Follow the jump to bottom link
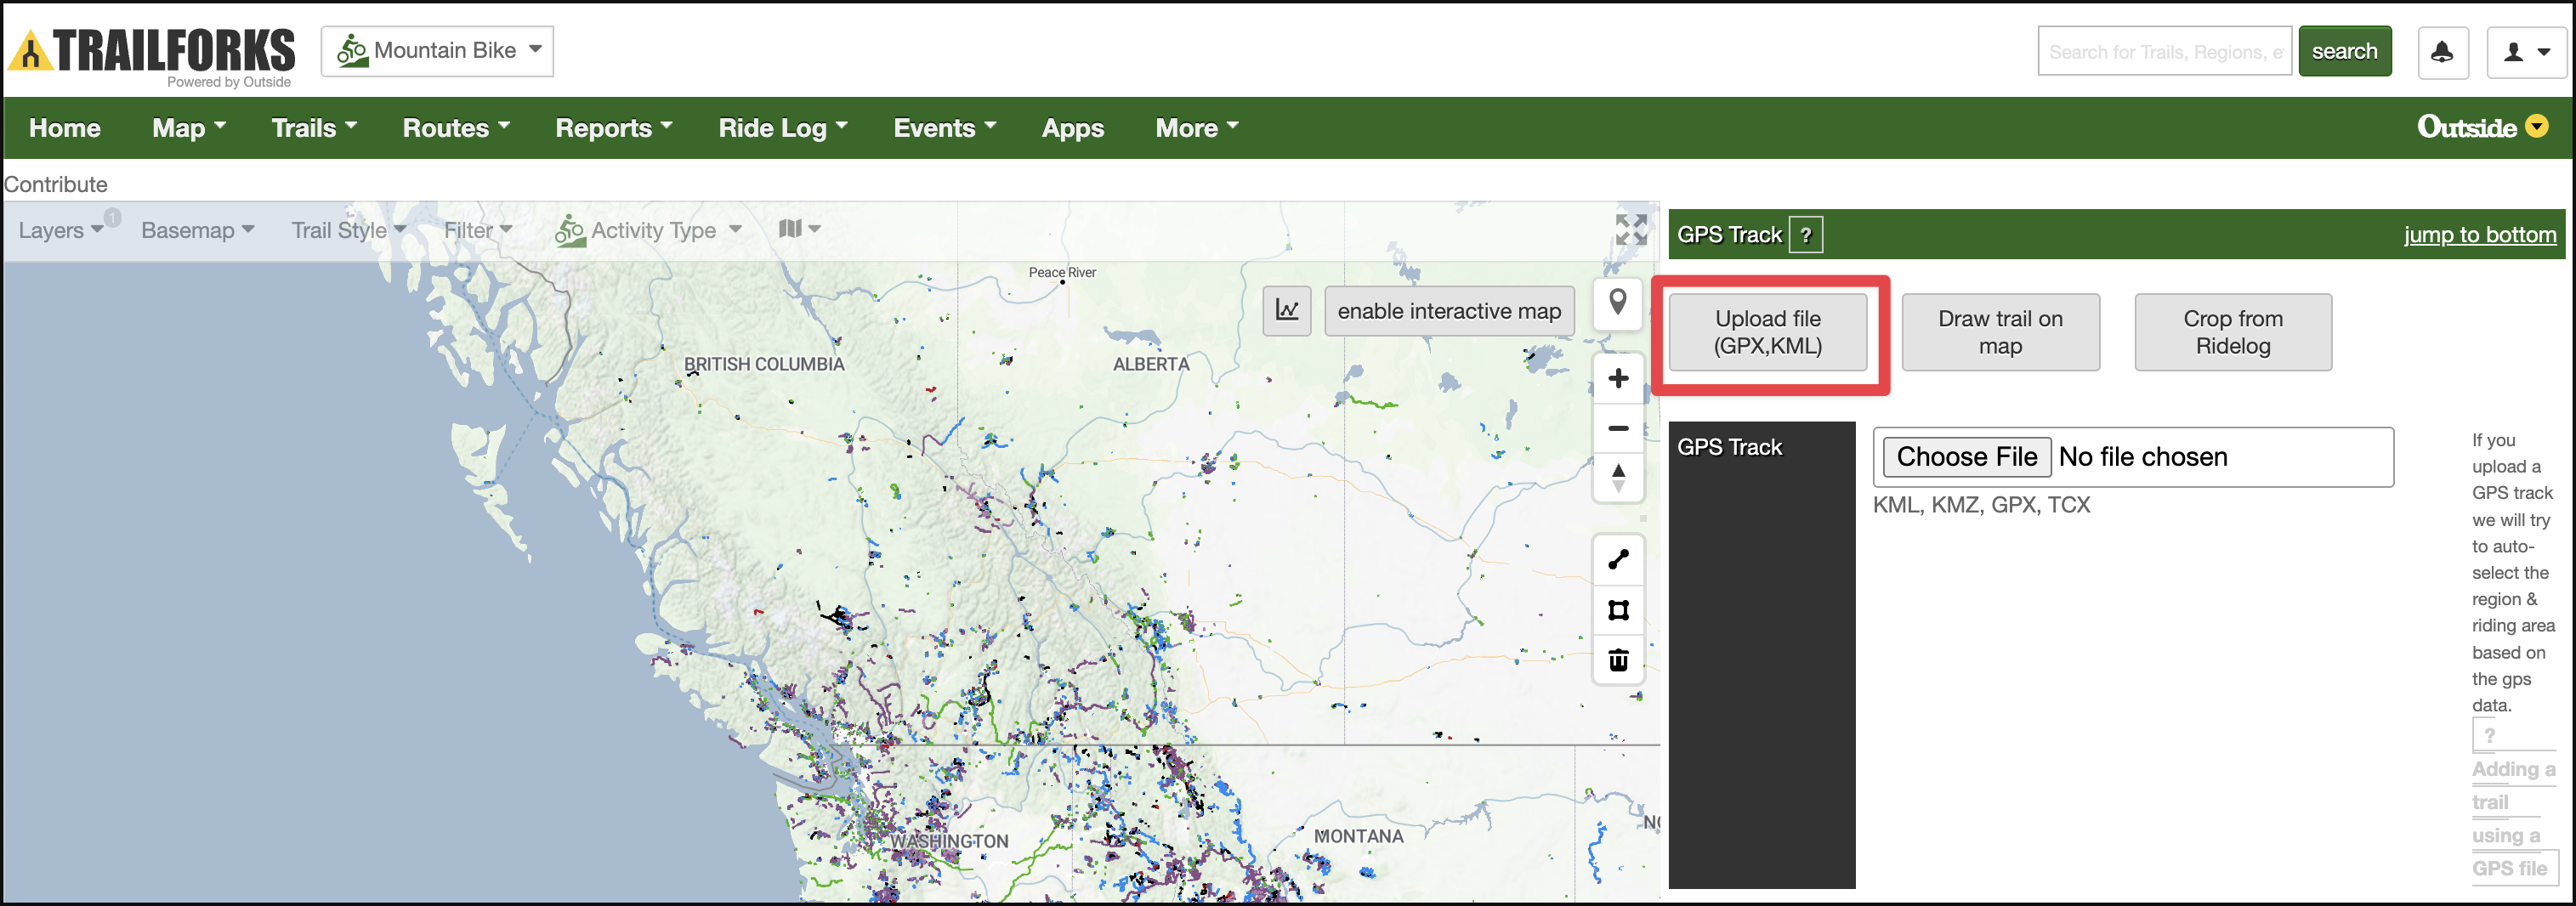Screen dimensions: 2576x906 pyautogui.click(x=2479, y=235)
